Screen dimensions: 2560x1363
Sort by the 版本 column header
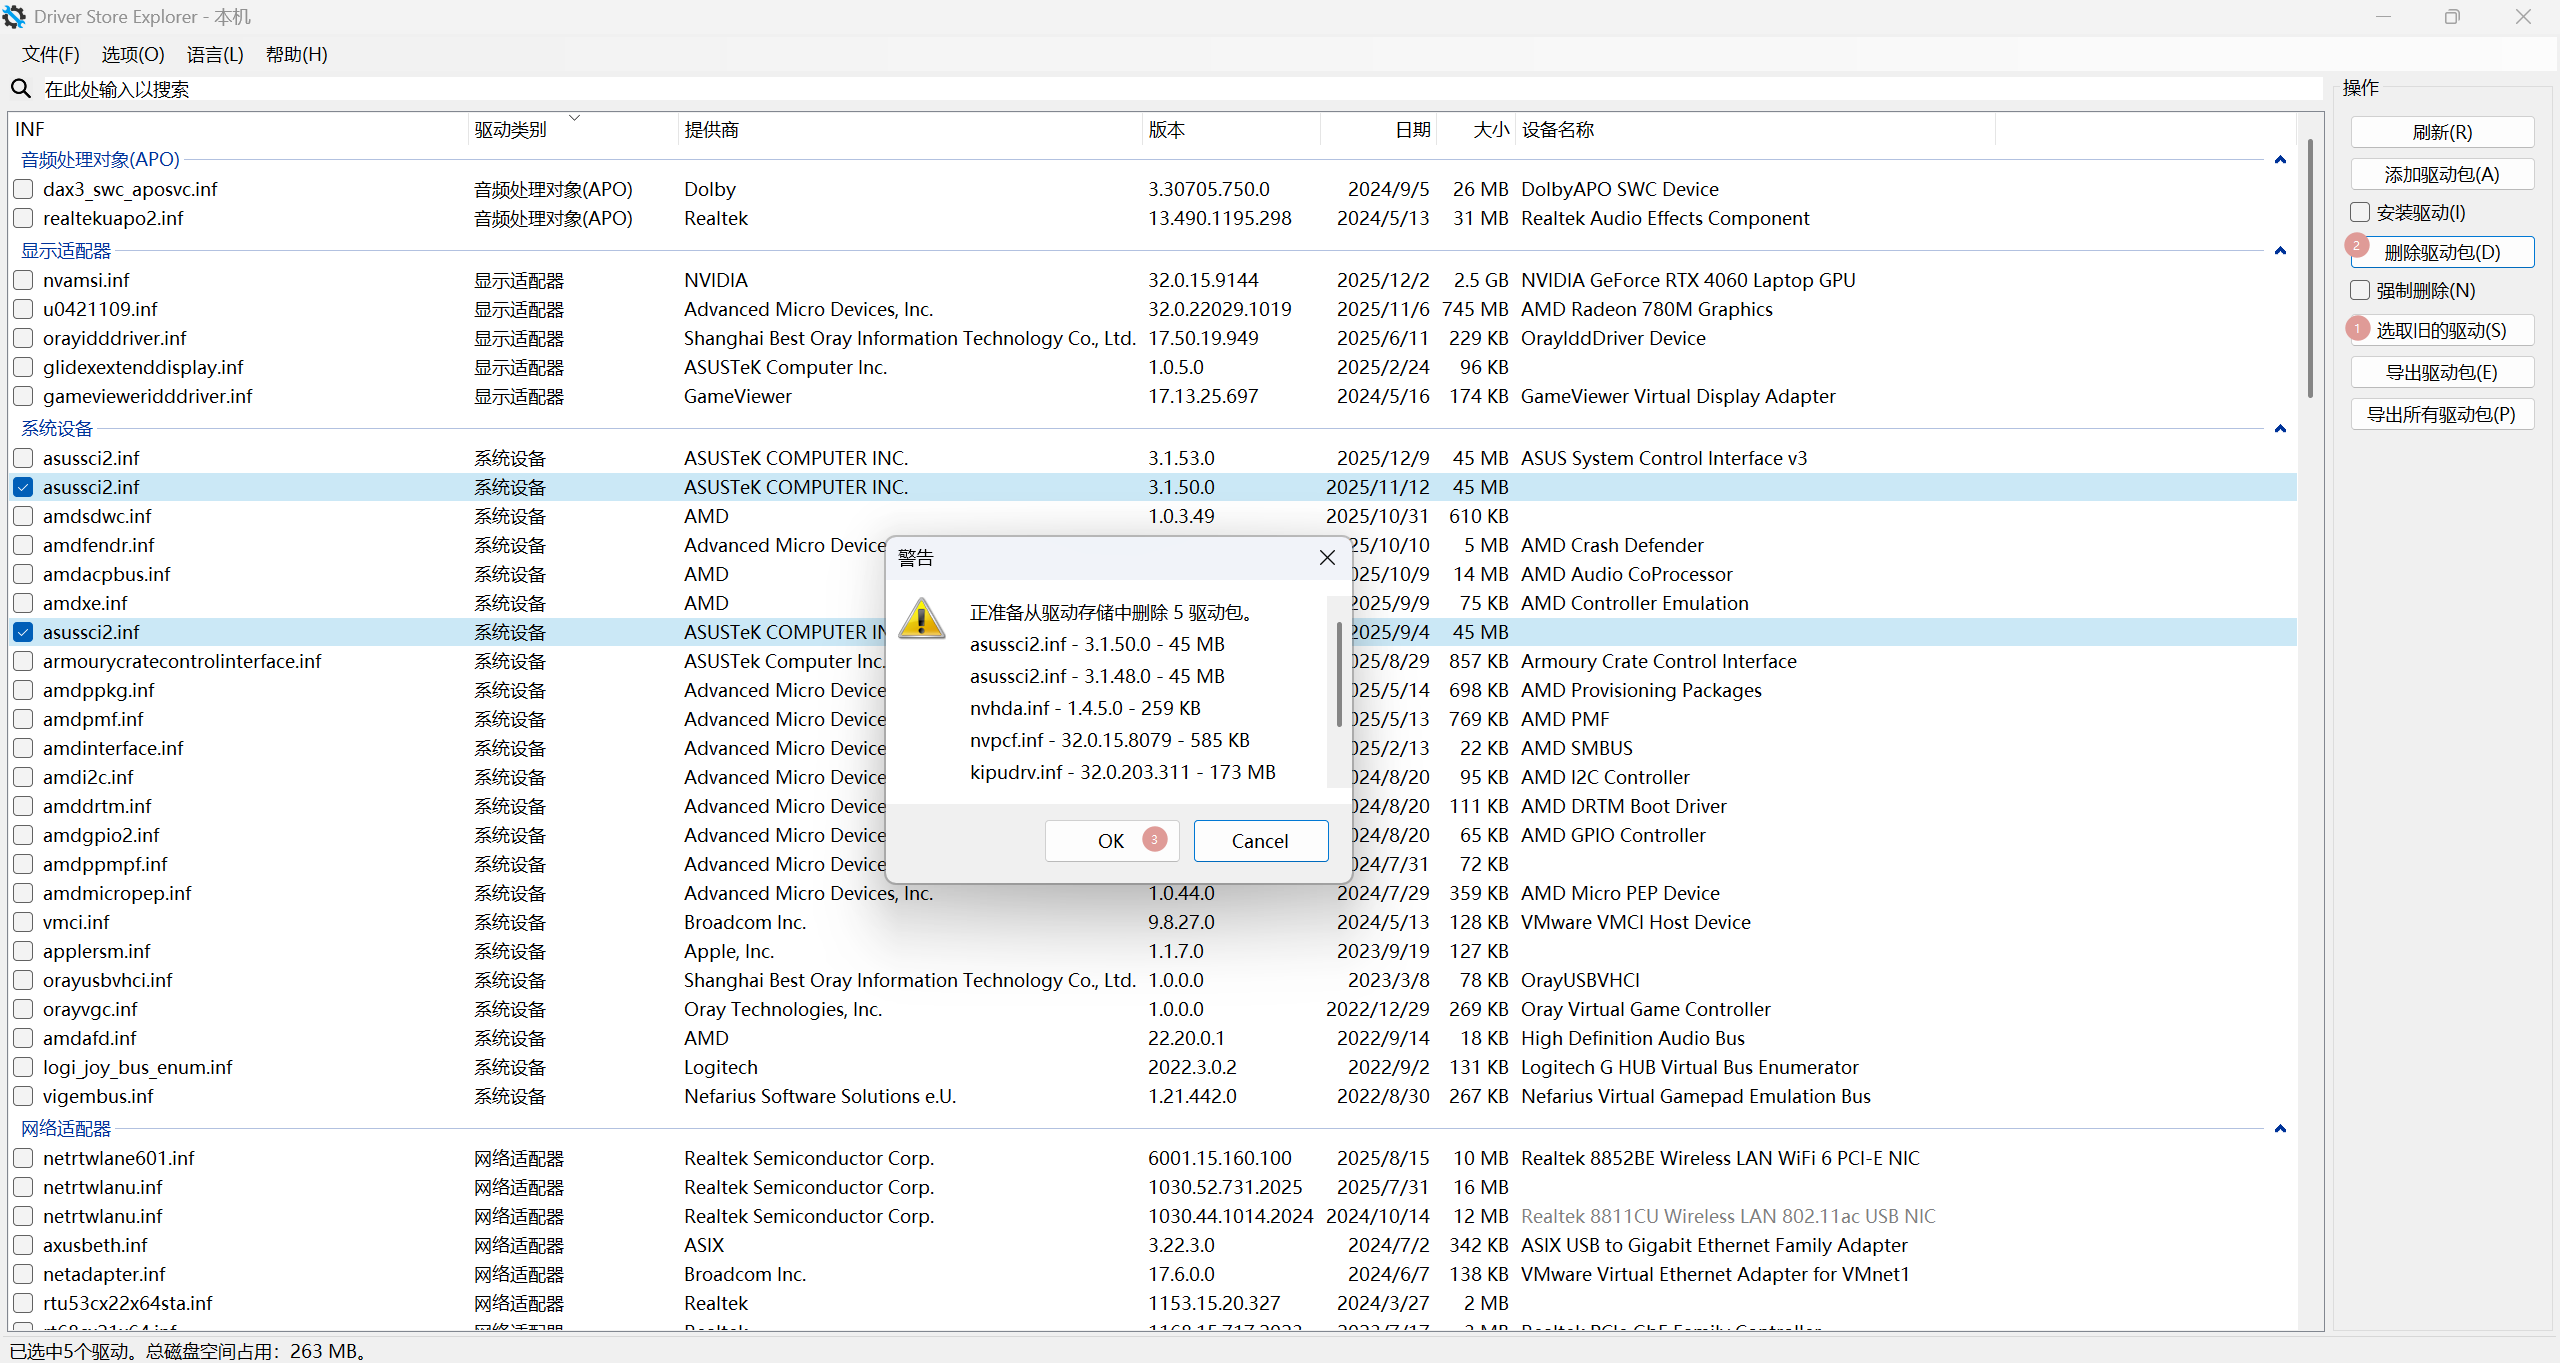click(x=1231, y=129)
